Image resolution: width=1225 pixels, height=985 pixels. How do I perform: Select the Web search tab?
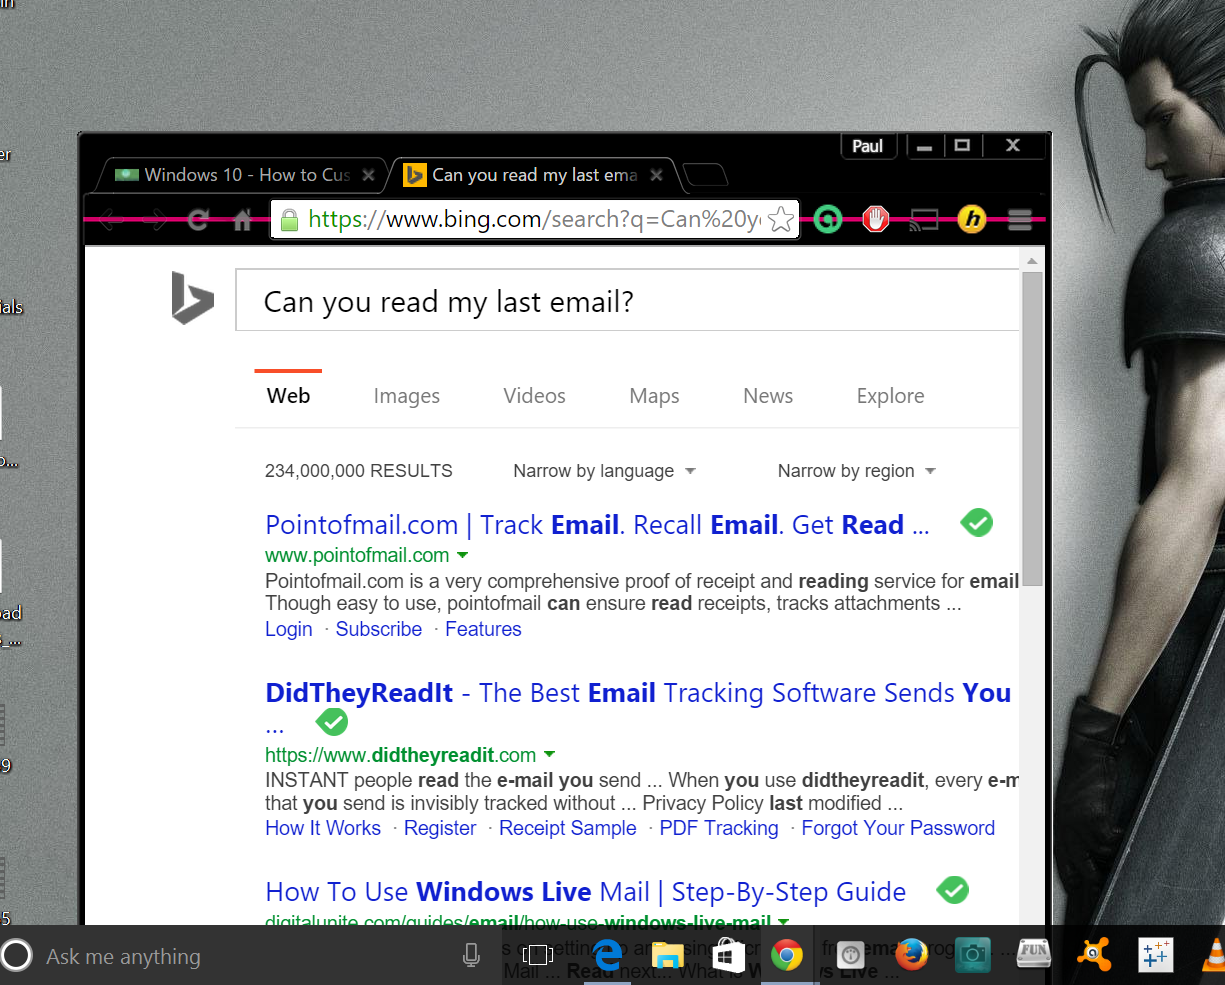pyautogui.click(x=288, y=396)
